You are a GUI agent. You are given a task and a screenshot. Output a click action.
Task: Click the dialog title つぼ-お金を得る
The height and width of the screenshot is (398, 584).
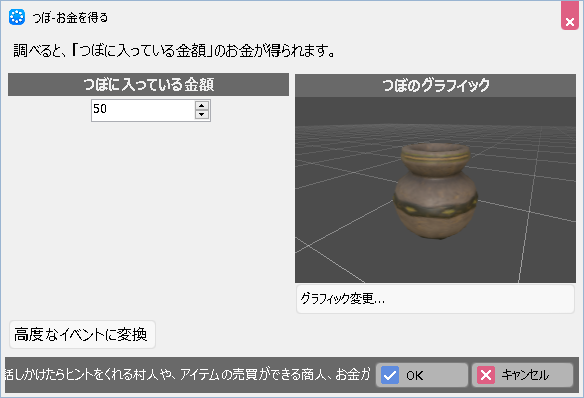[70, 17]
